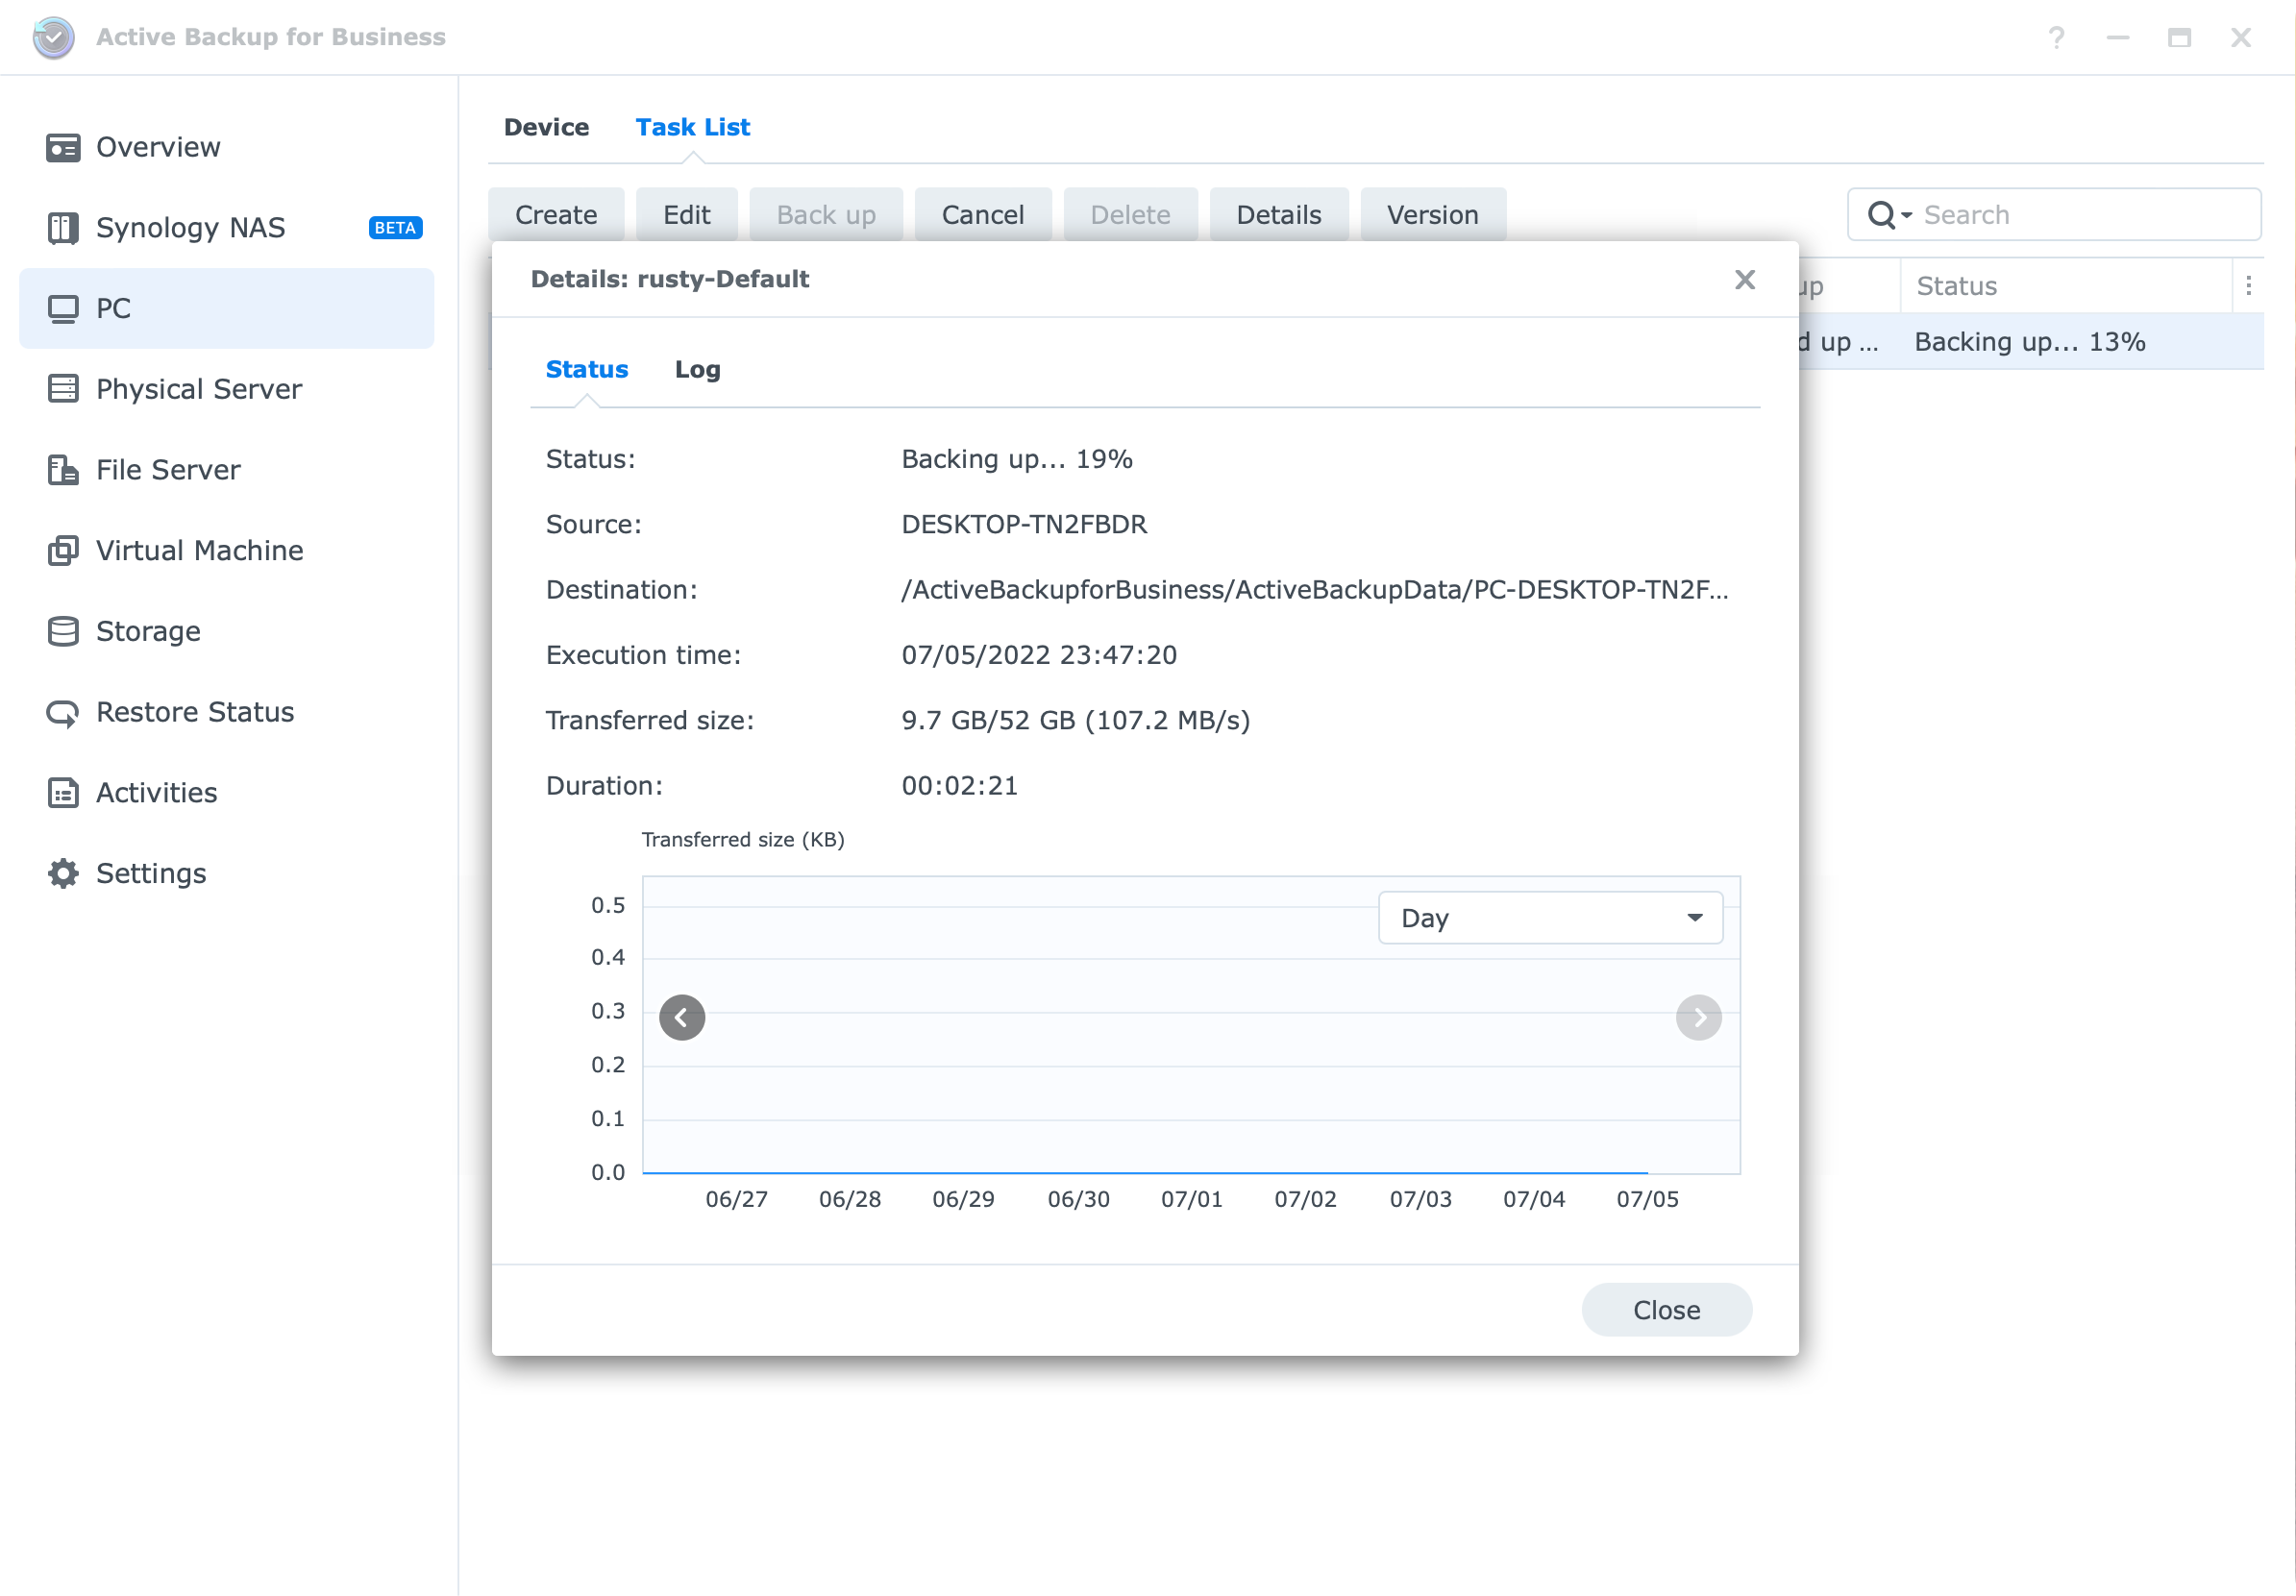Click the Cancel task button
This screenshot has height=1596, width=2296.
pos(983,215)
